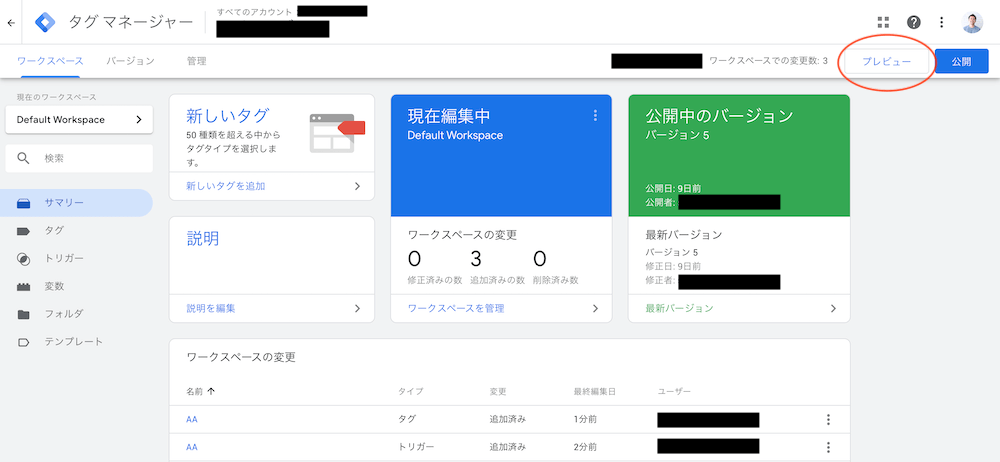The image size is (1000, 462).
Task: Open the help question mark icon
Action: (913, 22)
